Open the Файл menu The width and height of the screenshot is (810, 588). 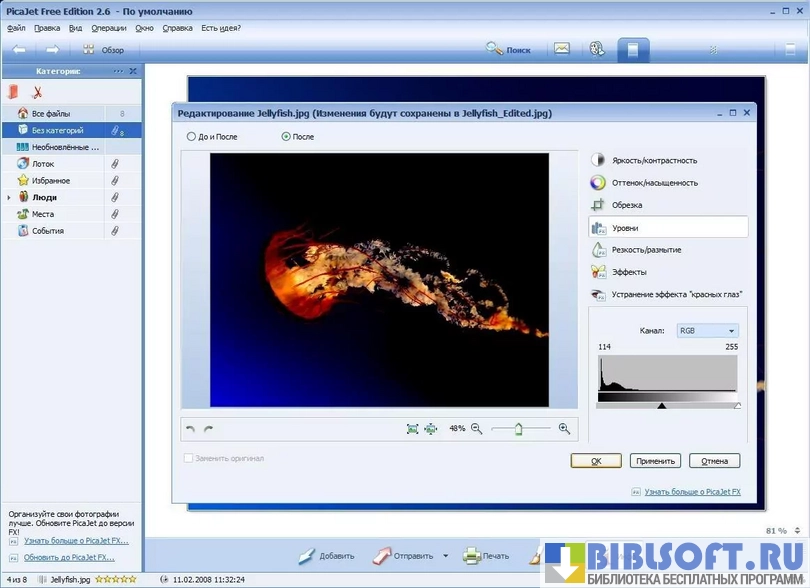(x=15, y=28)
